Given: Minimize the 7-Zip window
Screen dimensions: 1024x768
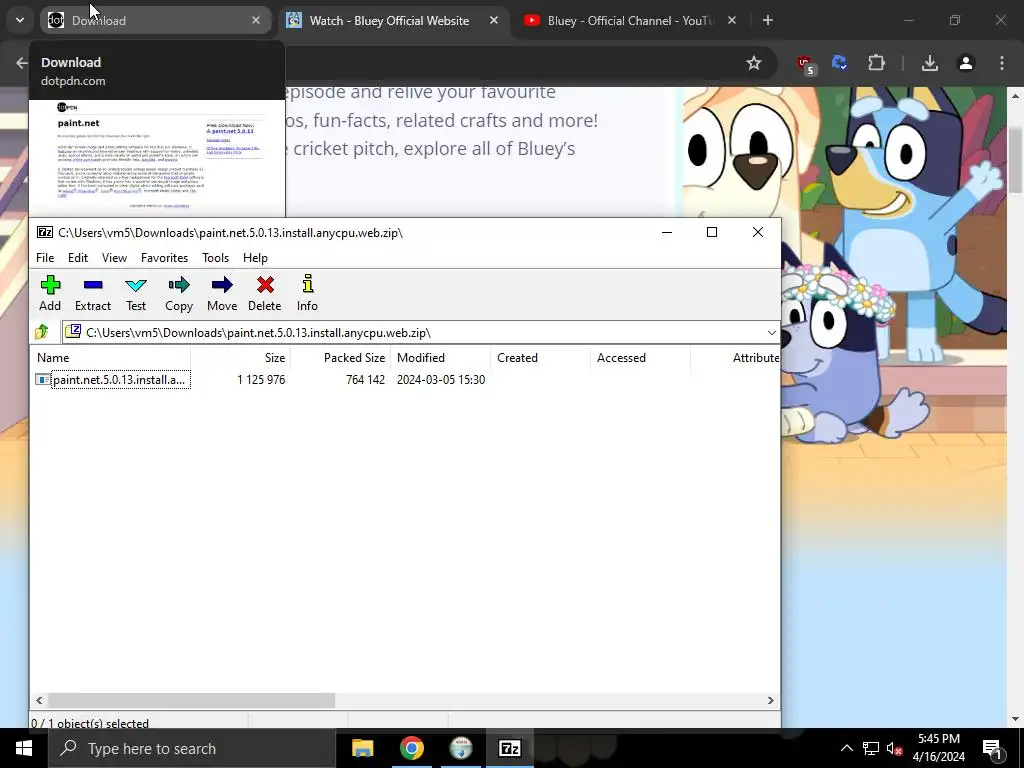Looking at the screenshot, I should pyautogui.click(x=667, y=232).
